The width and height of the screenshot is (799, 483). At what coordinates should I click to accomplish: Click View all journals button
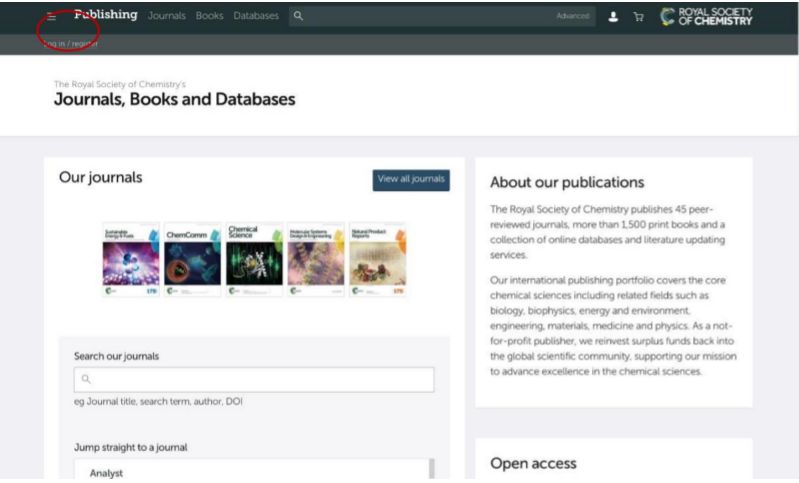click(x=411, y=180)
